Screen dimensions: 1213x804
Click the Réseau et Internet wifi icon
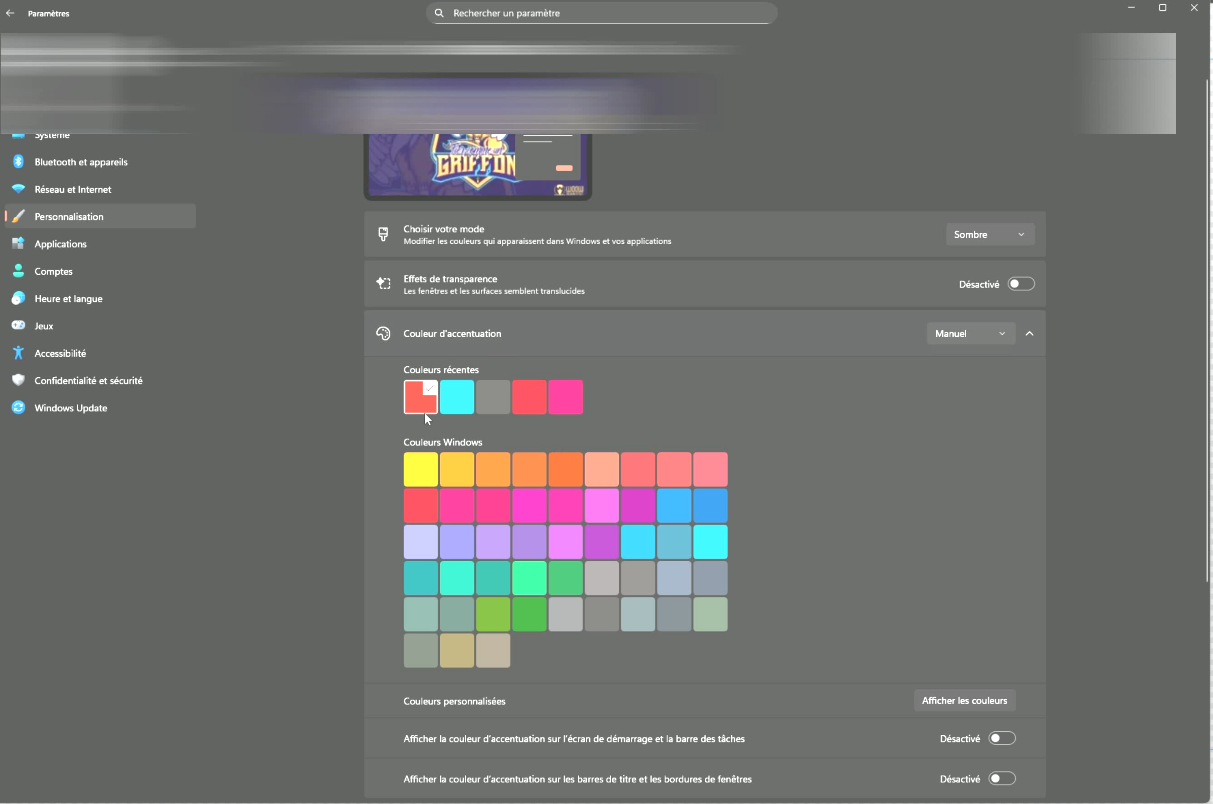[18, 189]
